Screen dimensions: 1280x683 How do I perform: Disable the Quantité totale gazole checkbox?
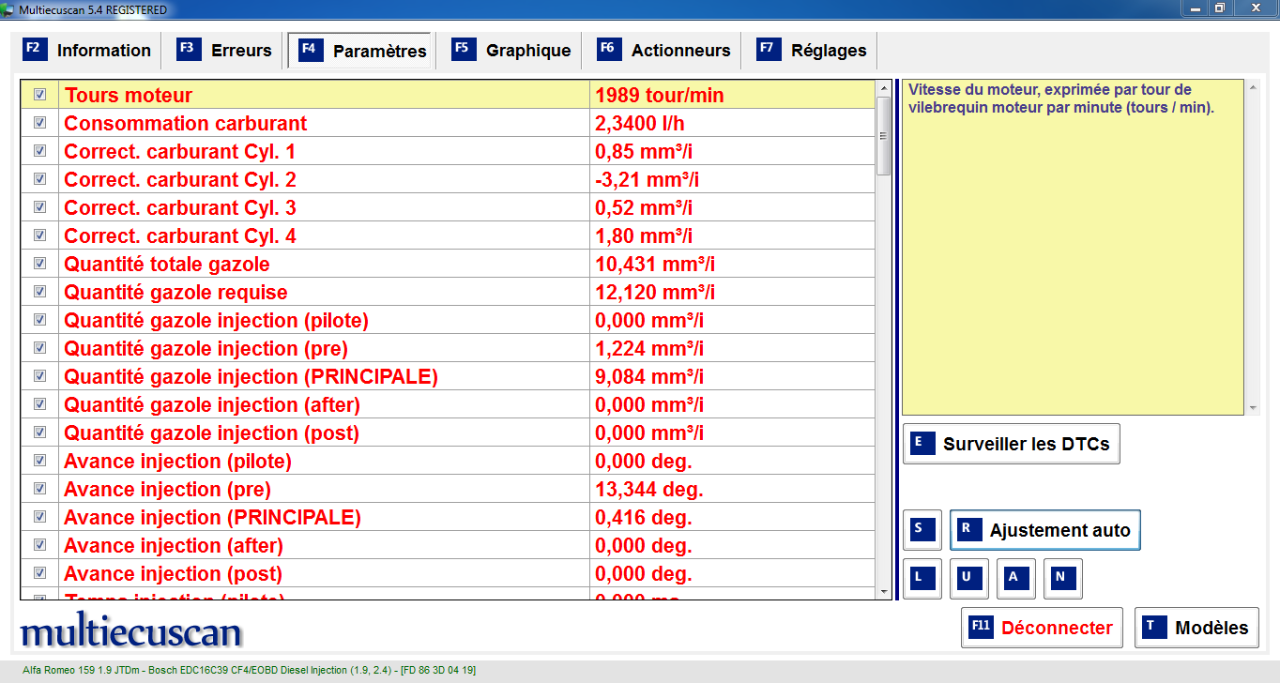tap(40, 264)
